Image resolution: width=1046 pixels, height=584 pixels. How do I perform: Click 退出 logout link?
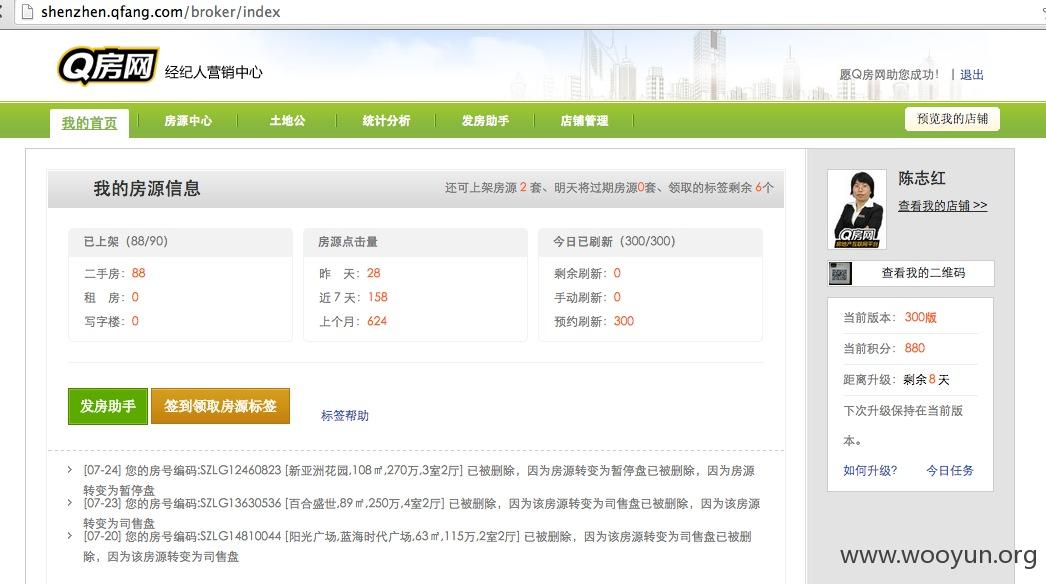pyautogui.click(x=971, y=75)
